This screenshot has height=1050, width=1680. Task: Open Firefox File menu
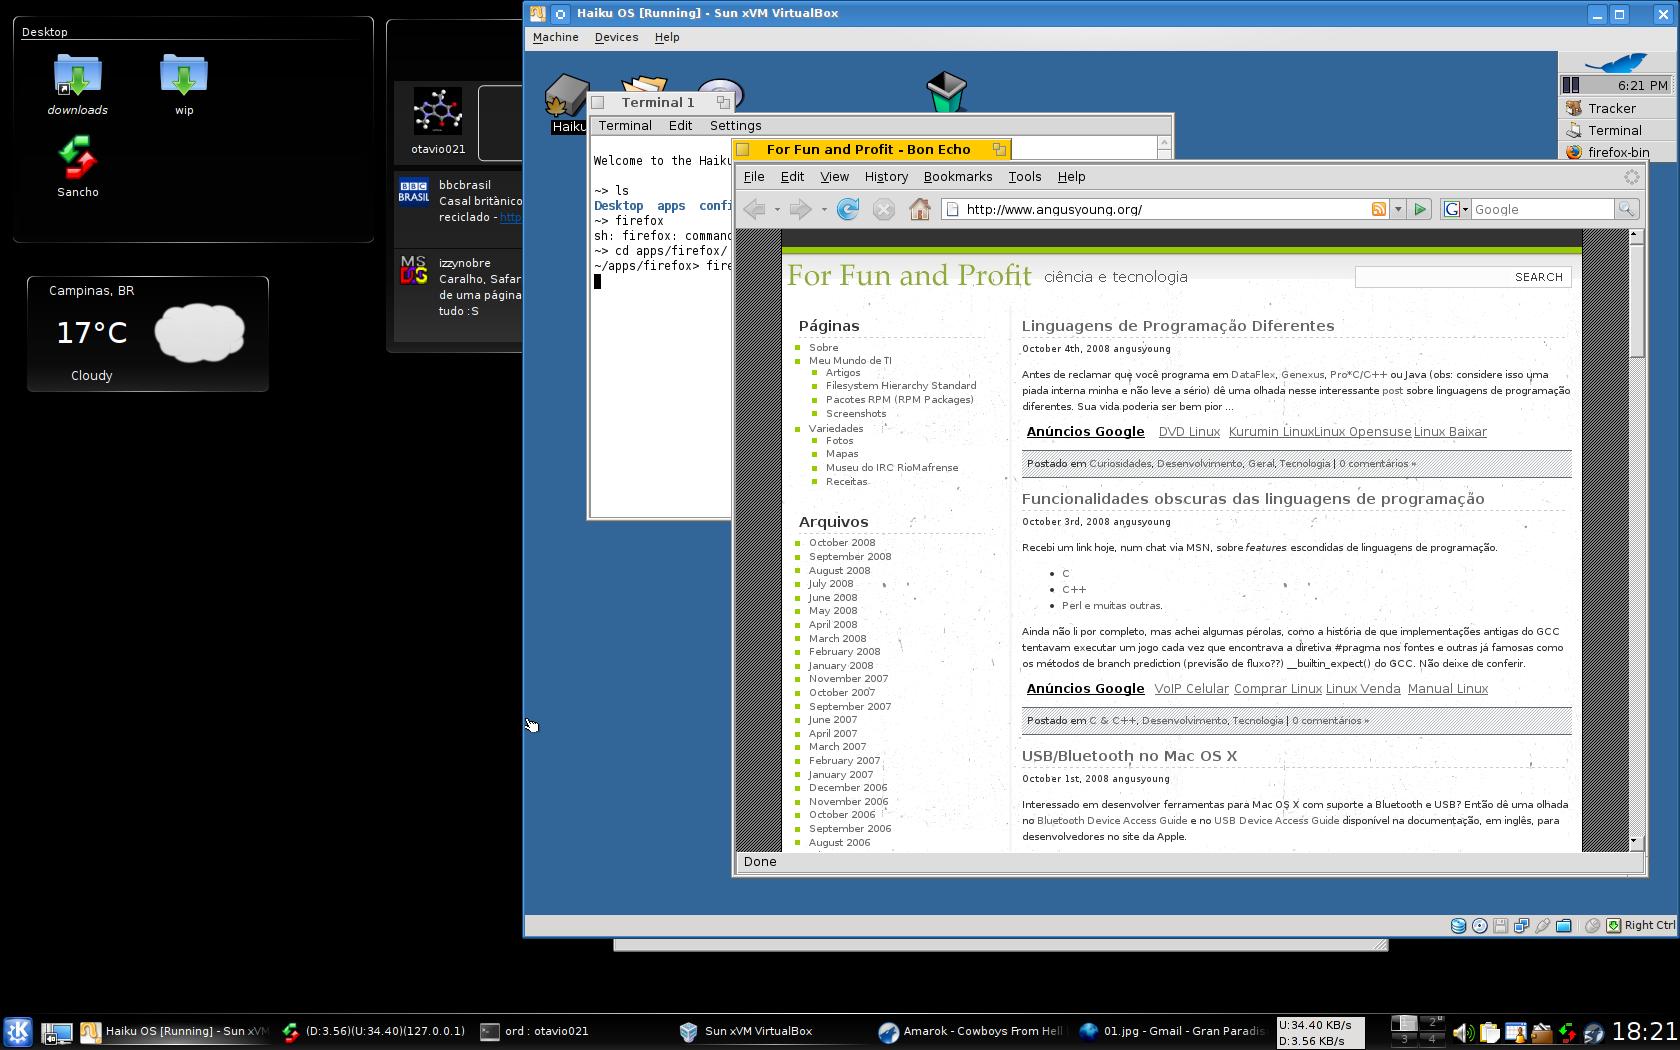(x=754, y=177)
